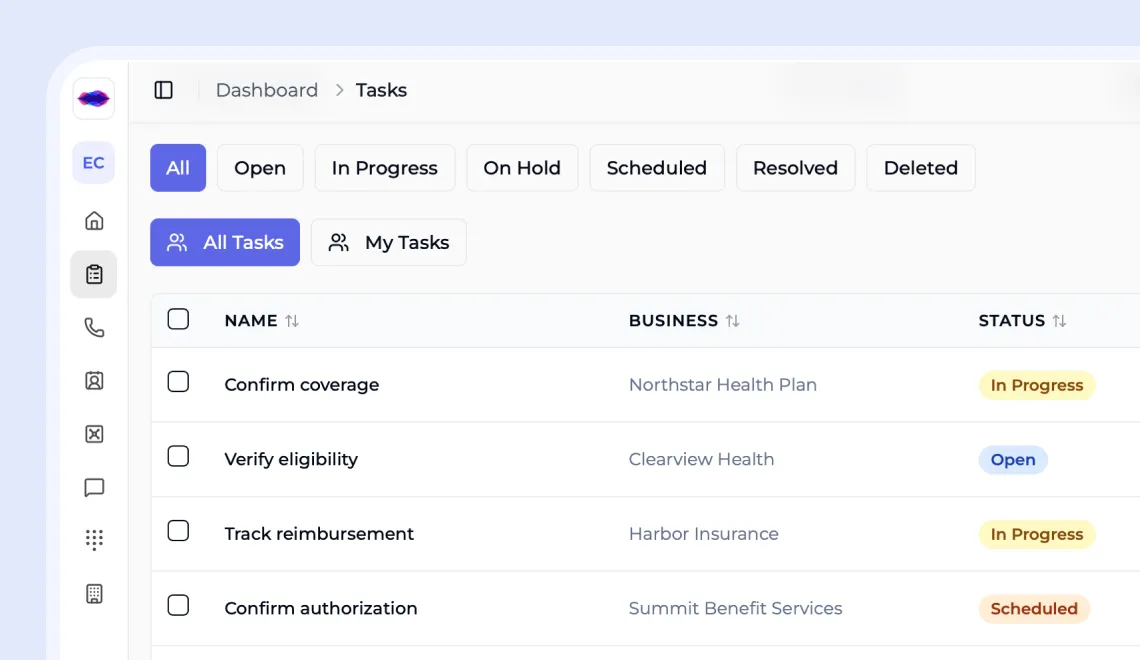Check the Confirm coverage row checkbox

pos(178,382)
